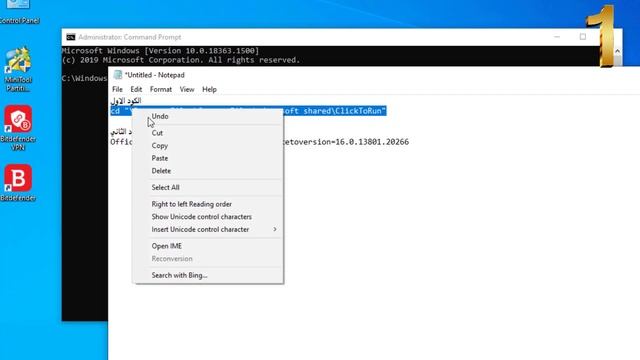Screen dimensions: 640x360
Task: Choose Copy in the context menu
Action: click(x=208, y=146)
